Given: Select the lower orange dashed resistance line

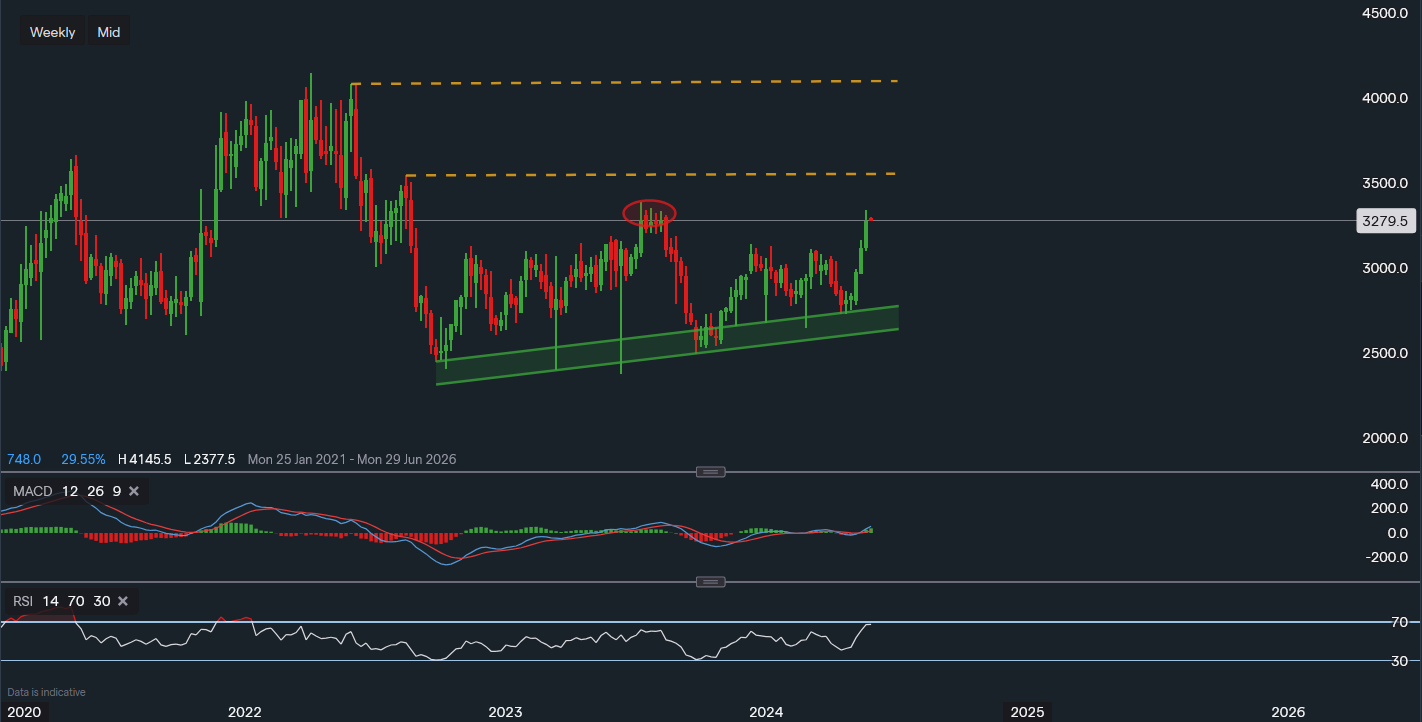Looking at the screenshot, I should coord(650,175).
